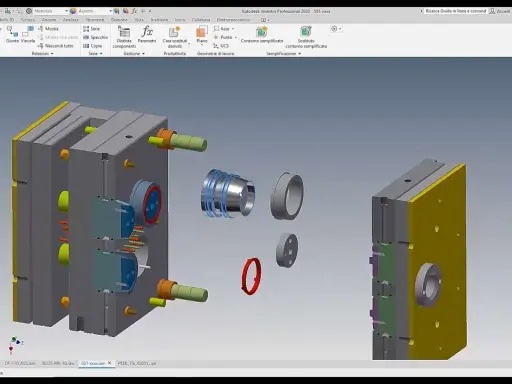Image resolution: width=512 pixels, height=384 pixels.
Task: Switch to the Ambienti ribbon tab
Action: [159, 20]
